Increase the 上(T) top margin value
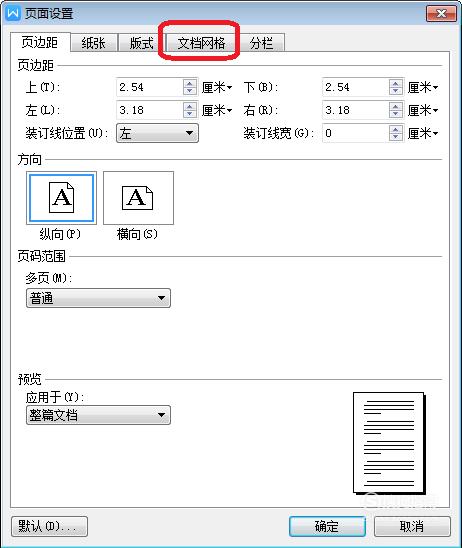The image size is (462, 548). click(x=189, y=83)
